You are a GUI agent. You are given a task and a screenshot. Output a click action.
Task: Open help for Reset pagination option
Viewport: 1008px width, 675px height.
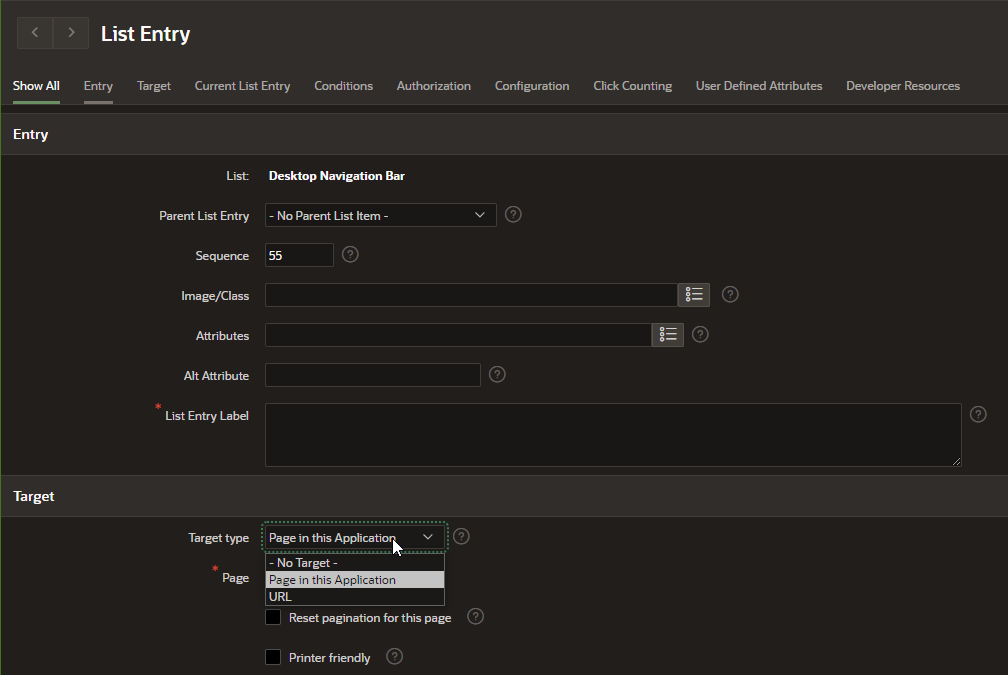click(475, 616)
